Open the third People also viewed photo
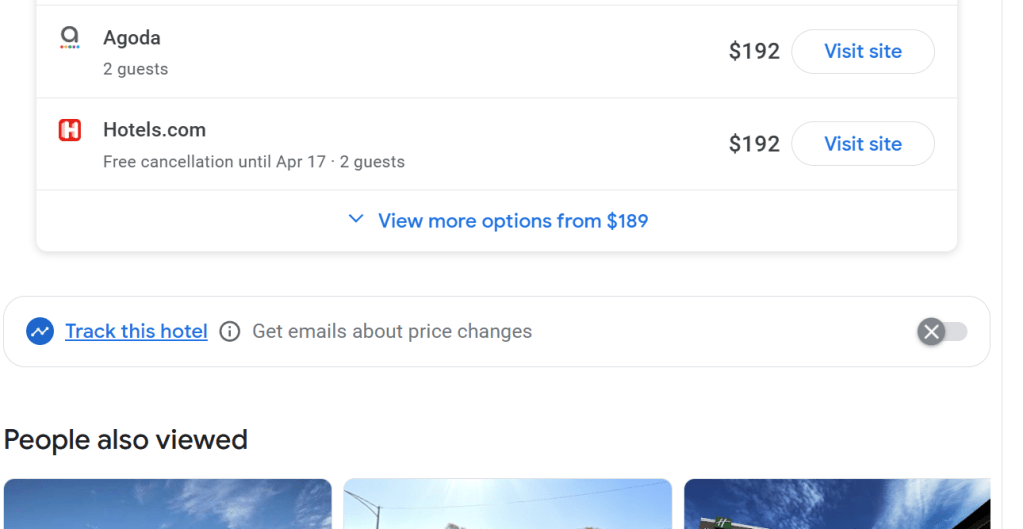Screen dimensions: 1023x529 [837, 504]
